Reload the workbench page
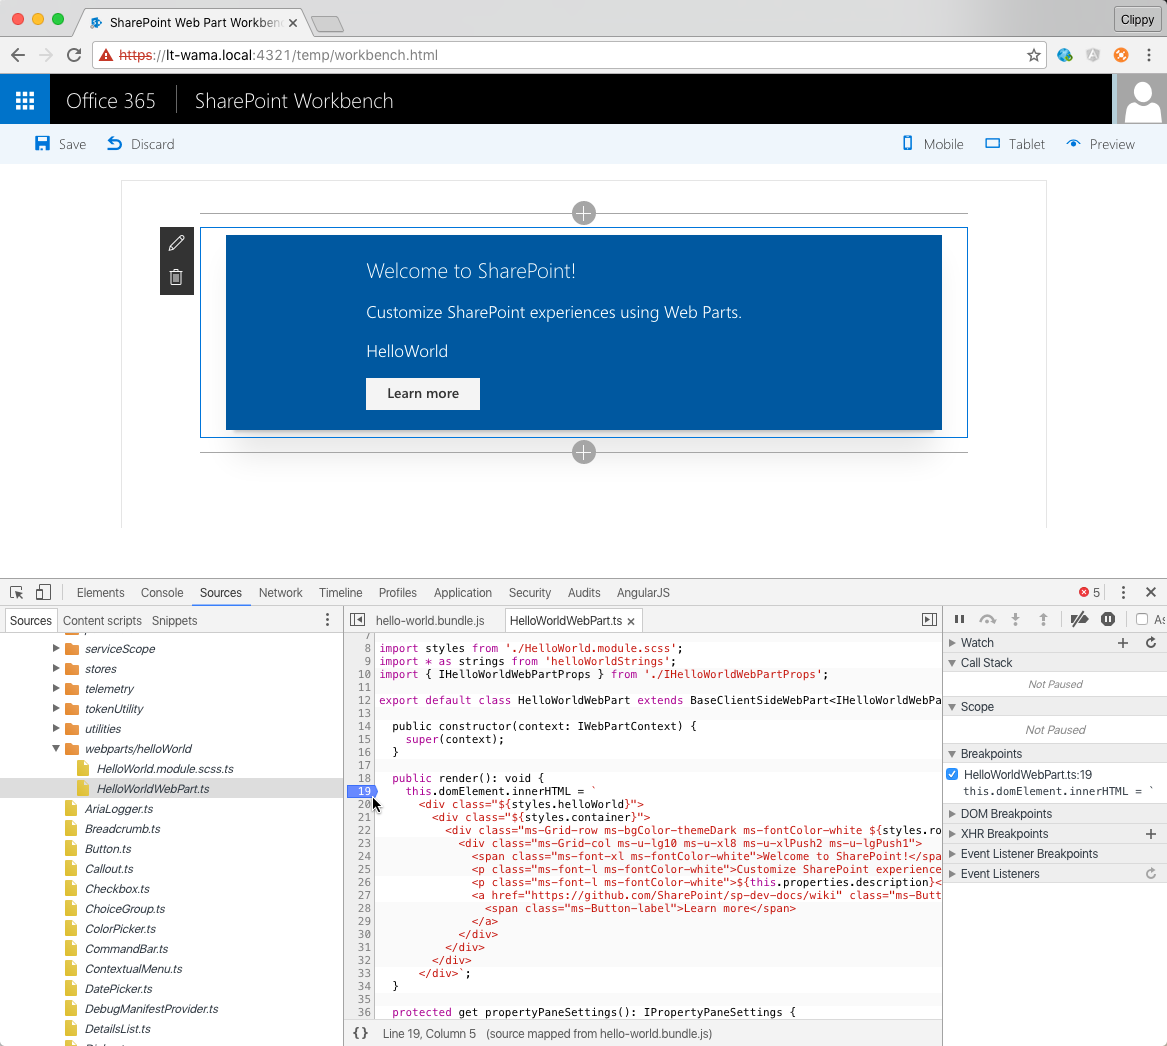 (74, 55)
